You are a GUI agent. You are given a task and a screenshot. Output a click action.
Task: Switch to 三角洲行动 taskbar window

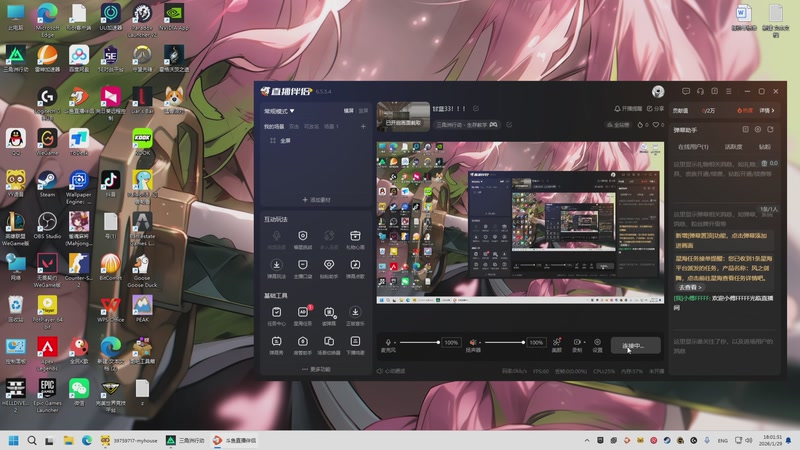pos(185,440)
